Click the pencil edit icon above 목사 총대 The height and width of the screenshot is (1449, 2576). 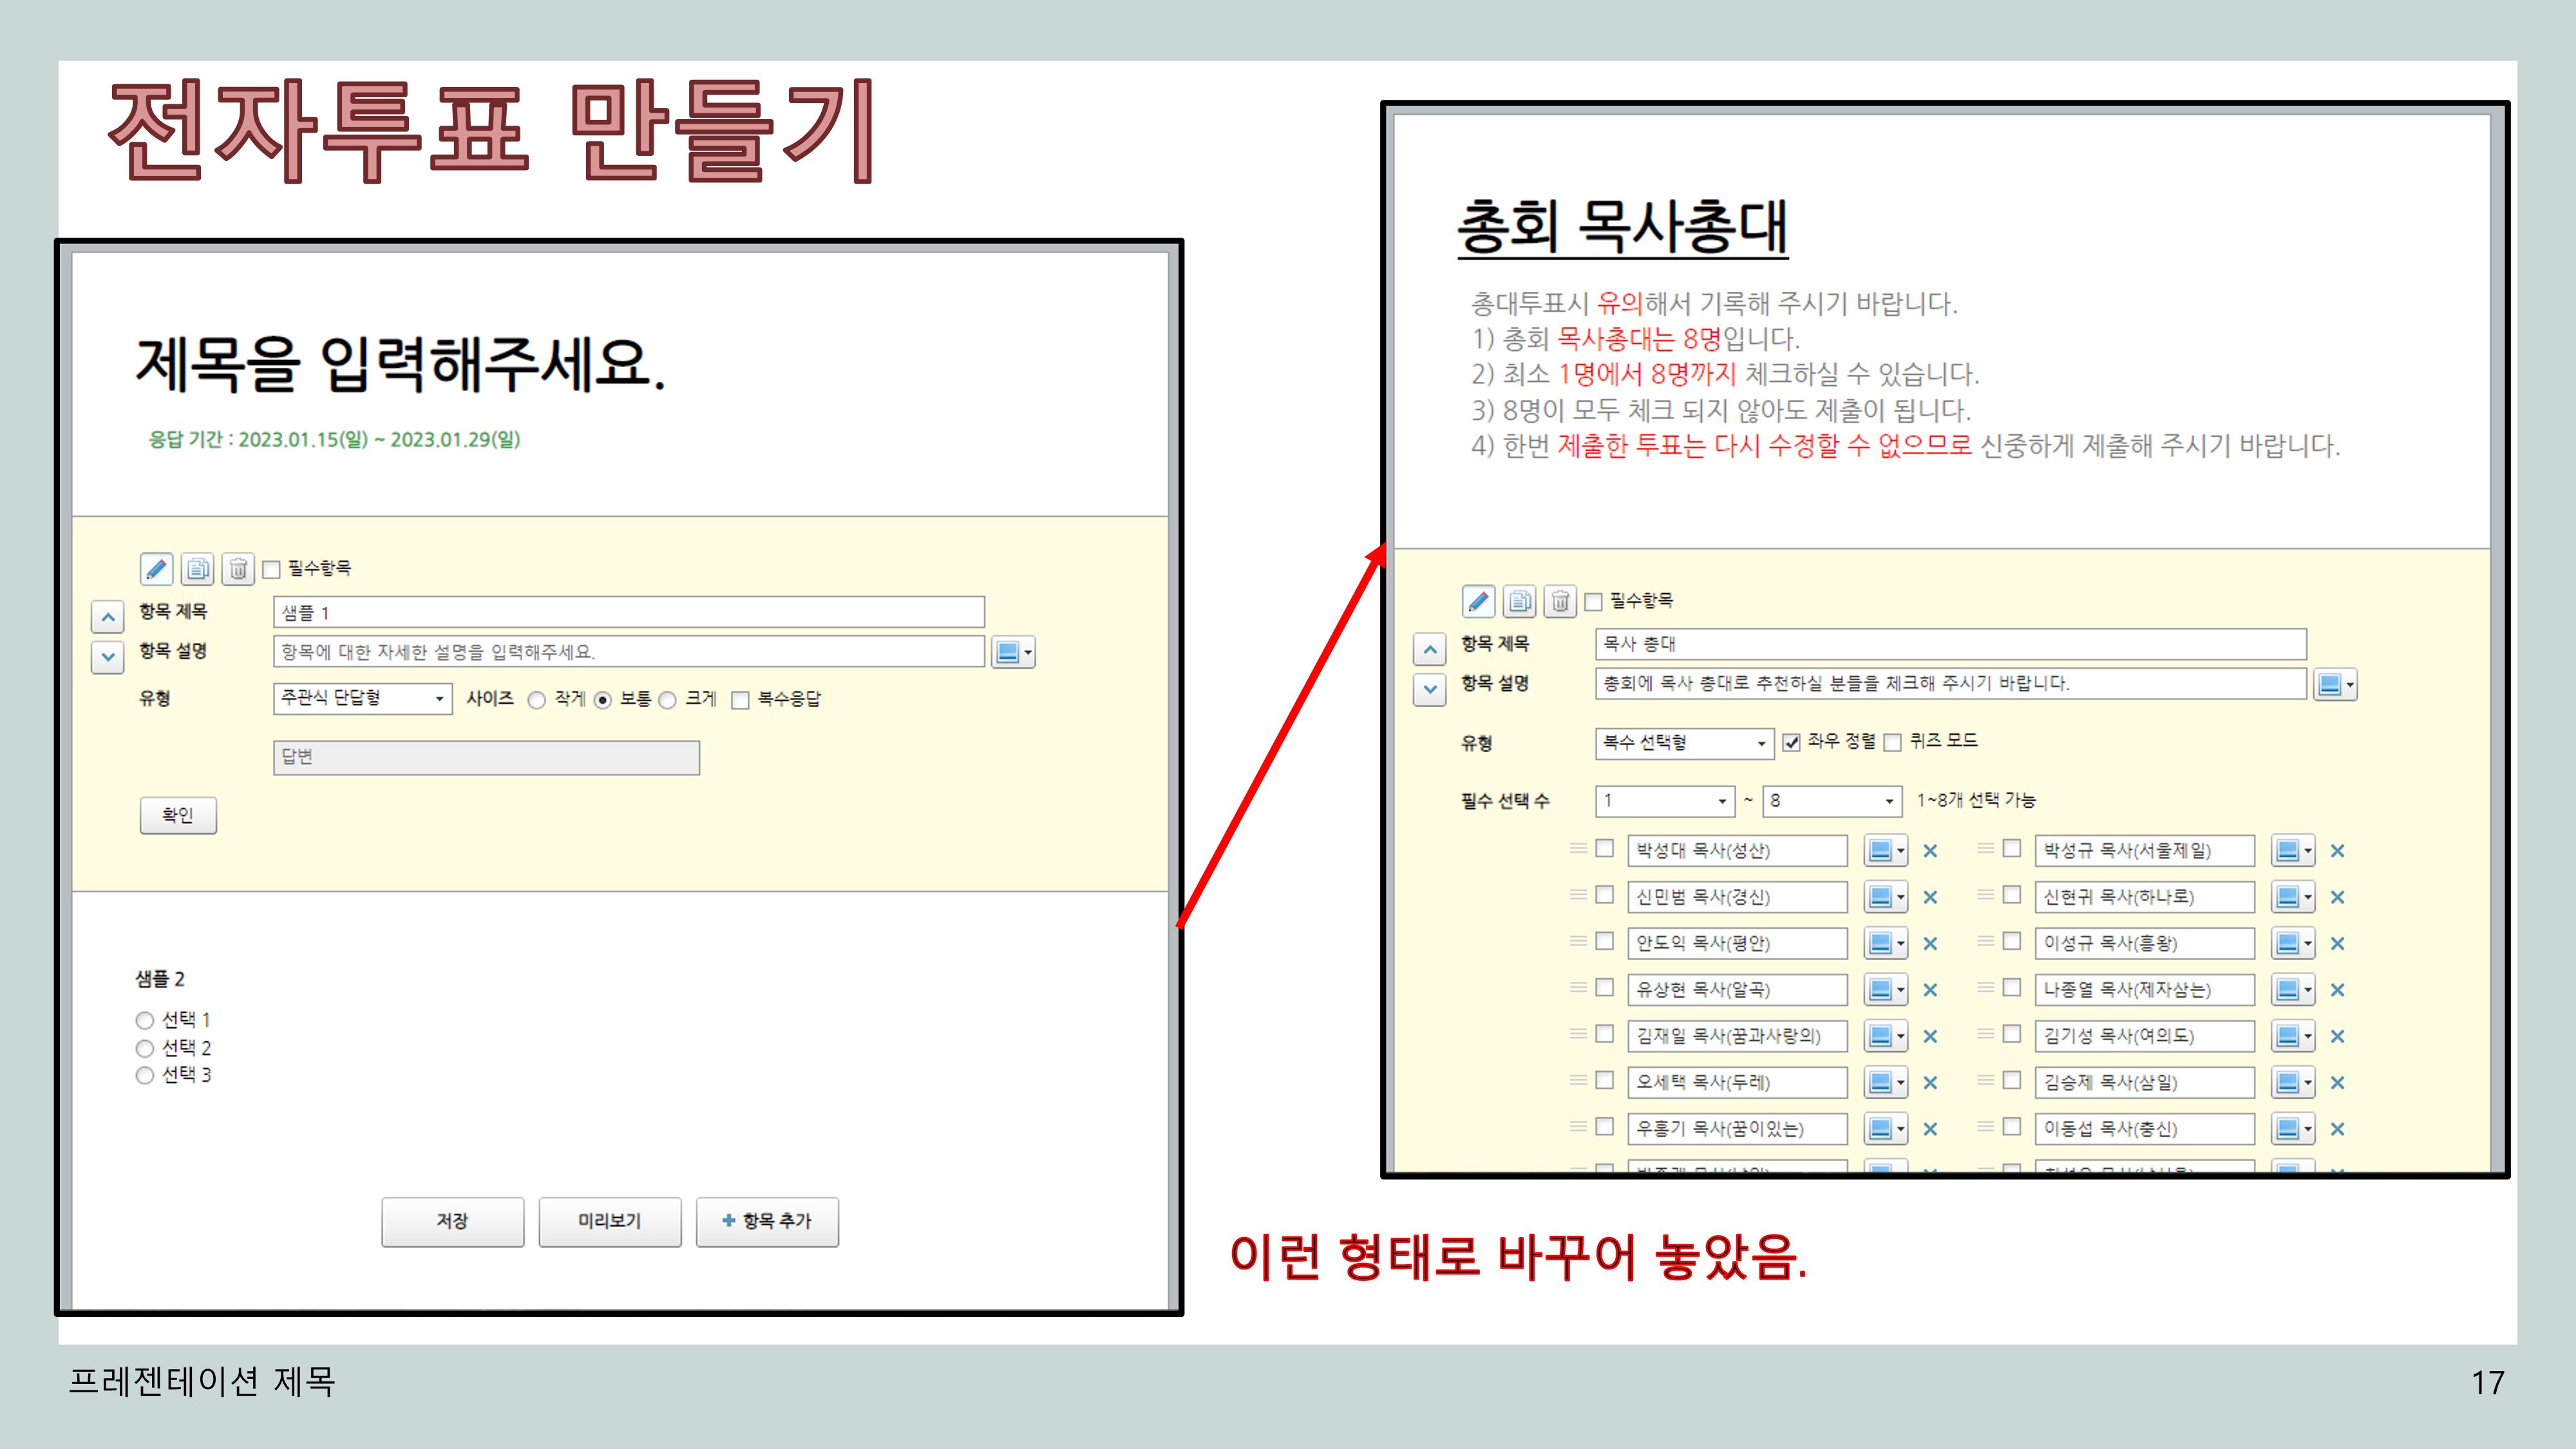[x=1478, y=601]
